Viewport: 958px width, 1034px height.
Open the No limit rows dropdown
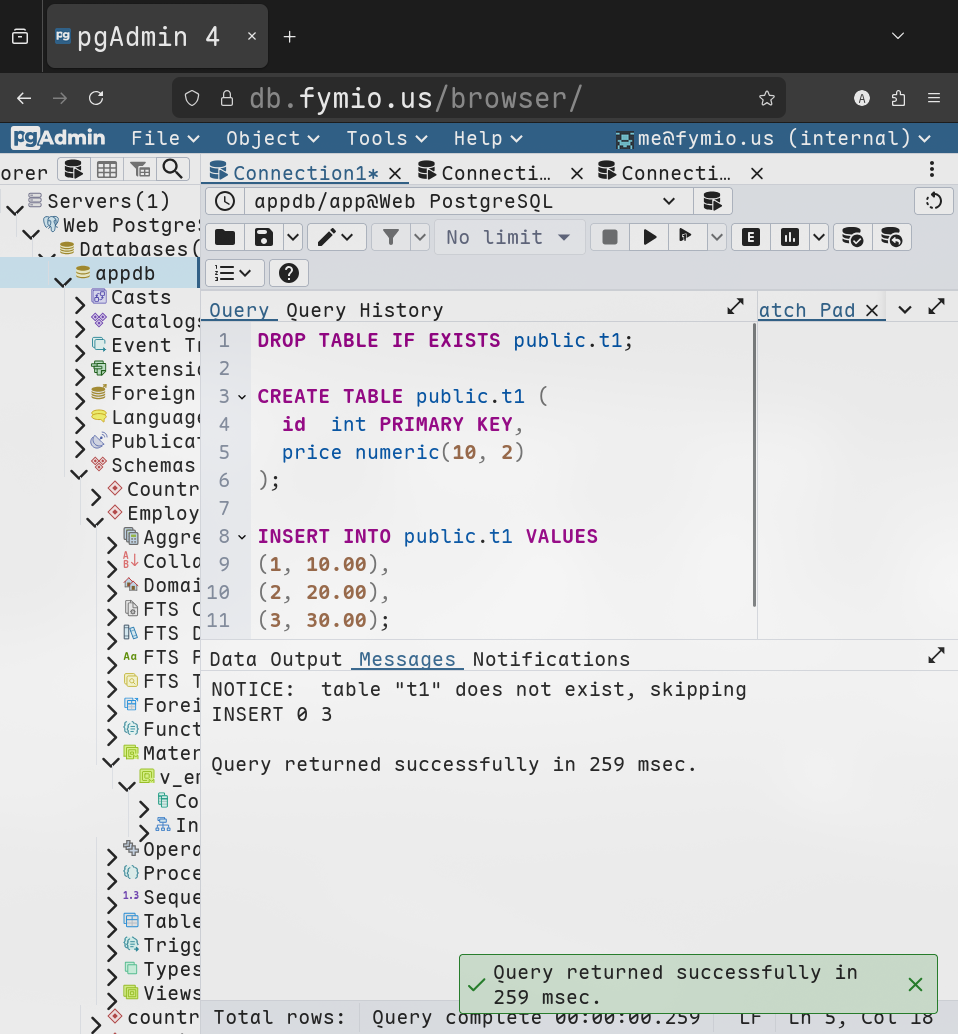[508, 237]
